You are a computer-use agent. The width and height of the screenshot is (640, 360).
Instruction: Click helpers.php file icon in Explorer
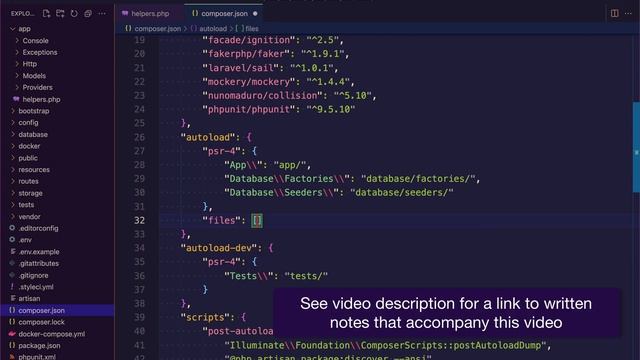(16, 99)
